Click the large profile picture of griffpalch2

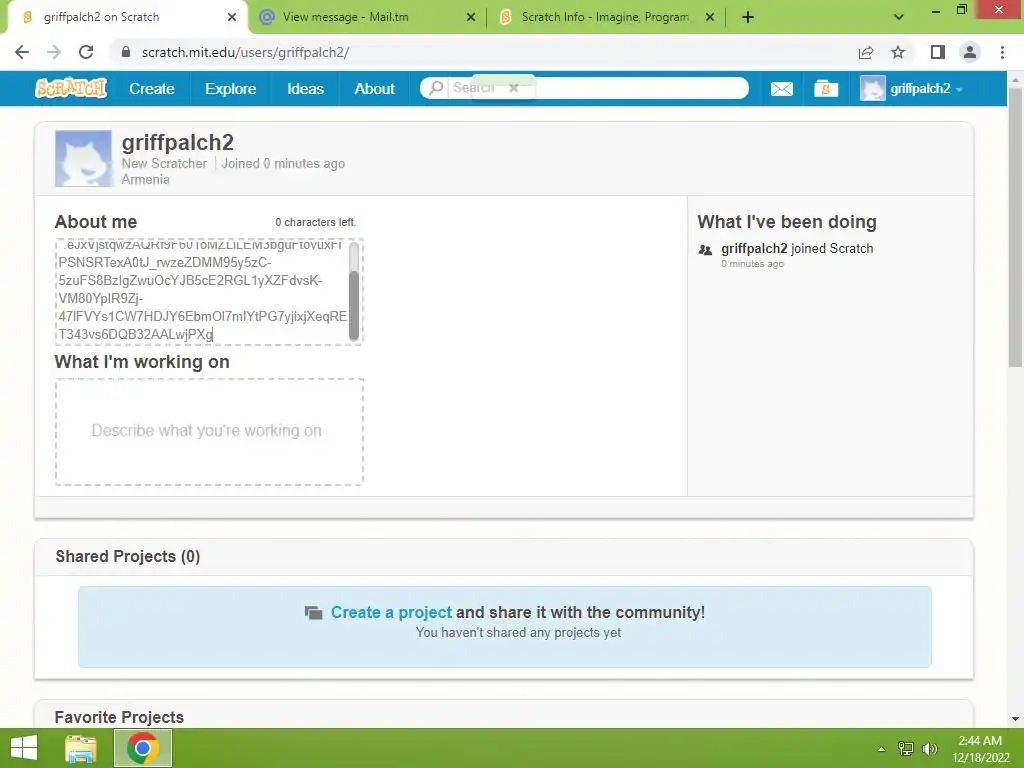click(x=83, y=159)
